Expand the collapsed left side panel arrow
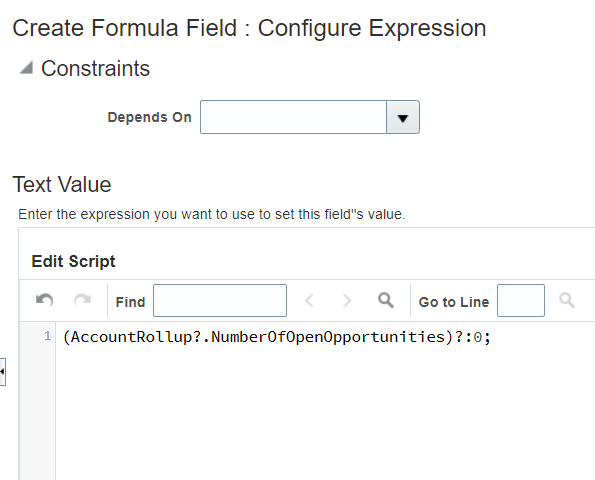Screen dimensions: 595x480 pos(2,371)
